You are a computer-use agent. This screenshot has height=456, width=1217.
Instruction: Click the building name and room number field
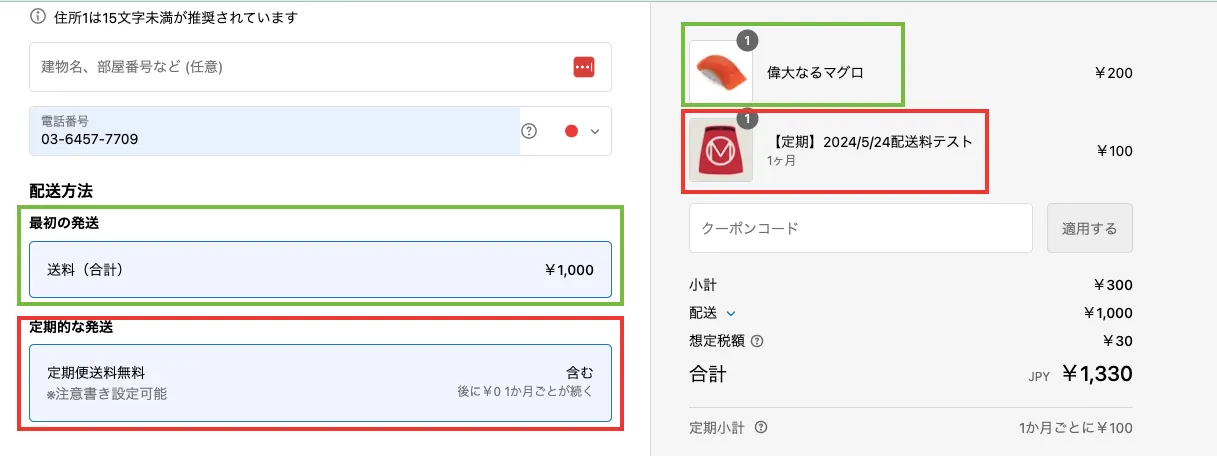click(300, 67)
